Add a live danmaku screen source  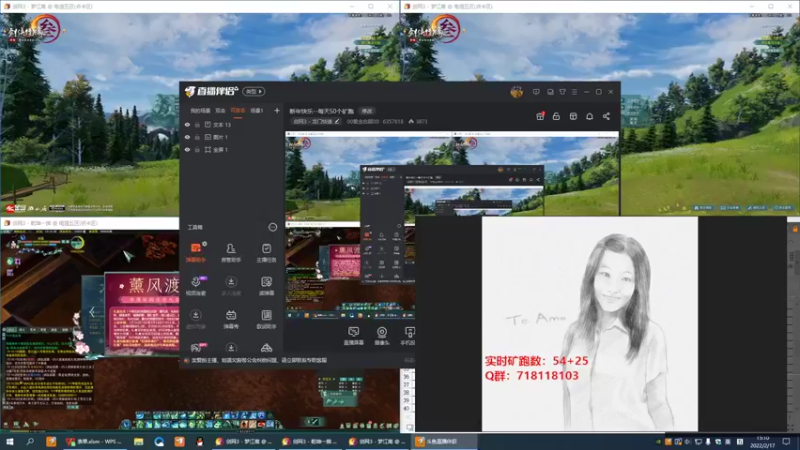pos(353,336)
